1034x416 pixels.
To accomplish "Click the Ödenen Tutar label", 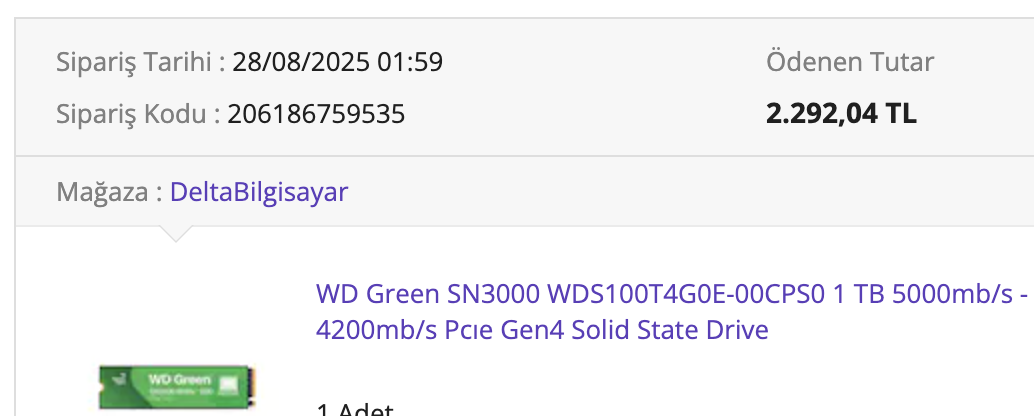I will click(x=849, y=62).
